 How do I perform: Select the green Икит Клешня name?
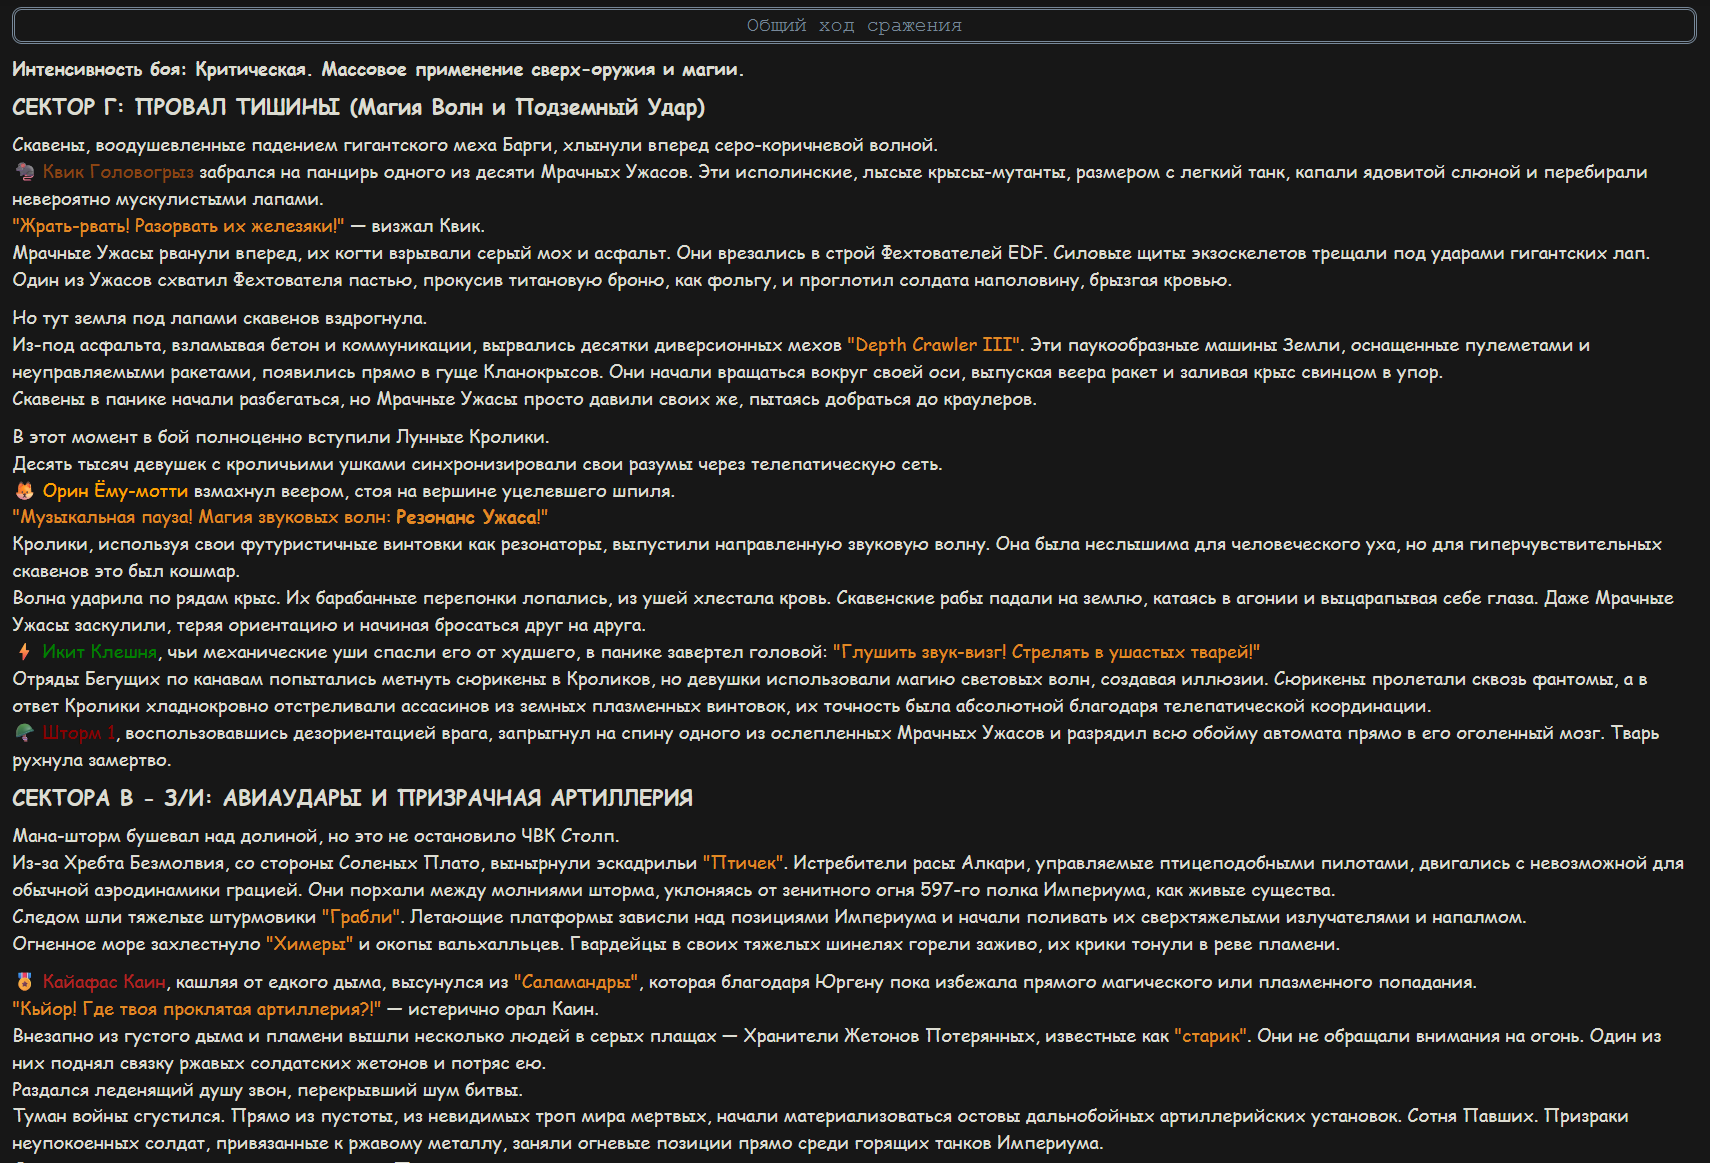pyautogui.click(x=99, y=652)
